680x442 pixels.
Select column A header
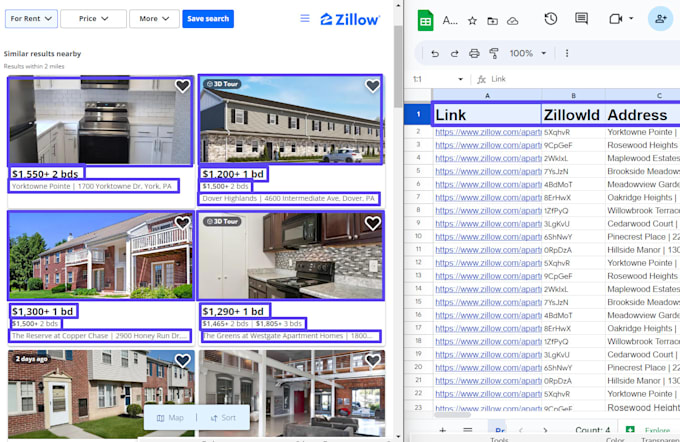point(487,95)
